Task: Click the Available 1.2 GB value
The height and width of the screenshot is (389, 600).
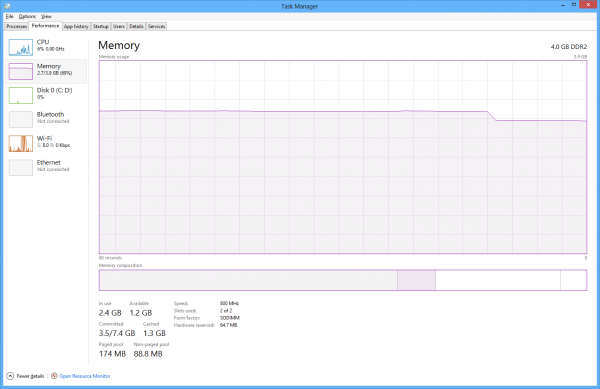Action: (x=141, y=313)
